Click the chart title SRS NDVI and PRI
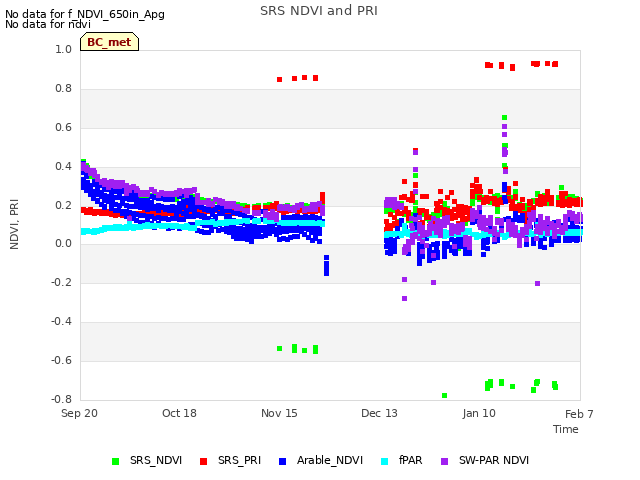Viewport: 640px width, 480px height. [319, 11]
